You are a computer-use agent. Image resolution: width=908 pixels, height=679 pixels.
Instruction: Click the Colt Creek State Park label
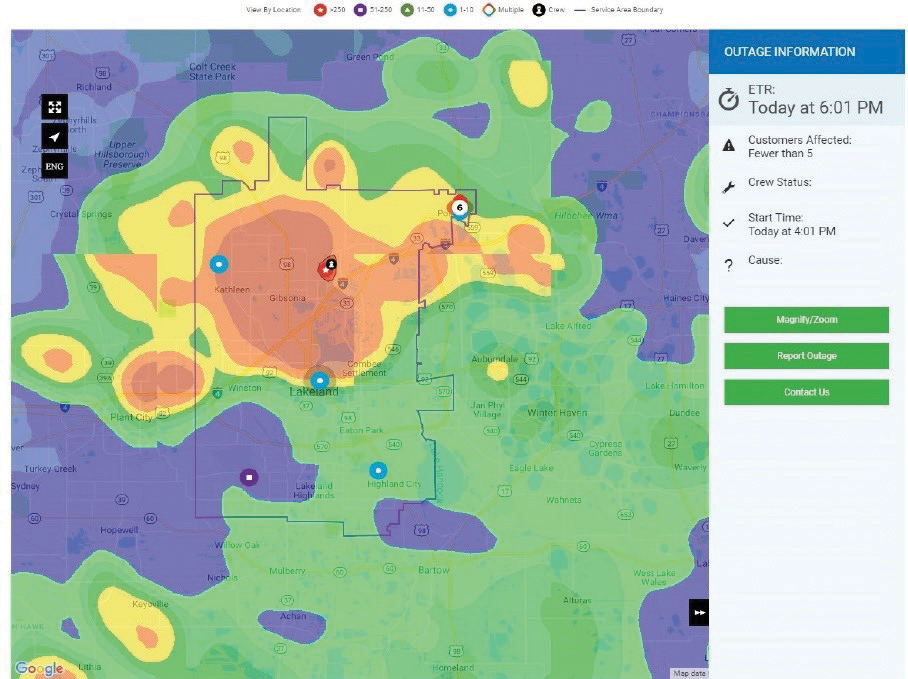213,71
